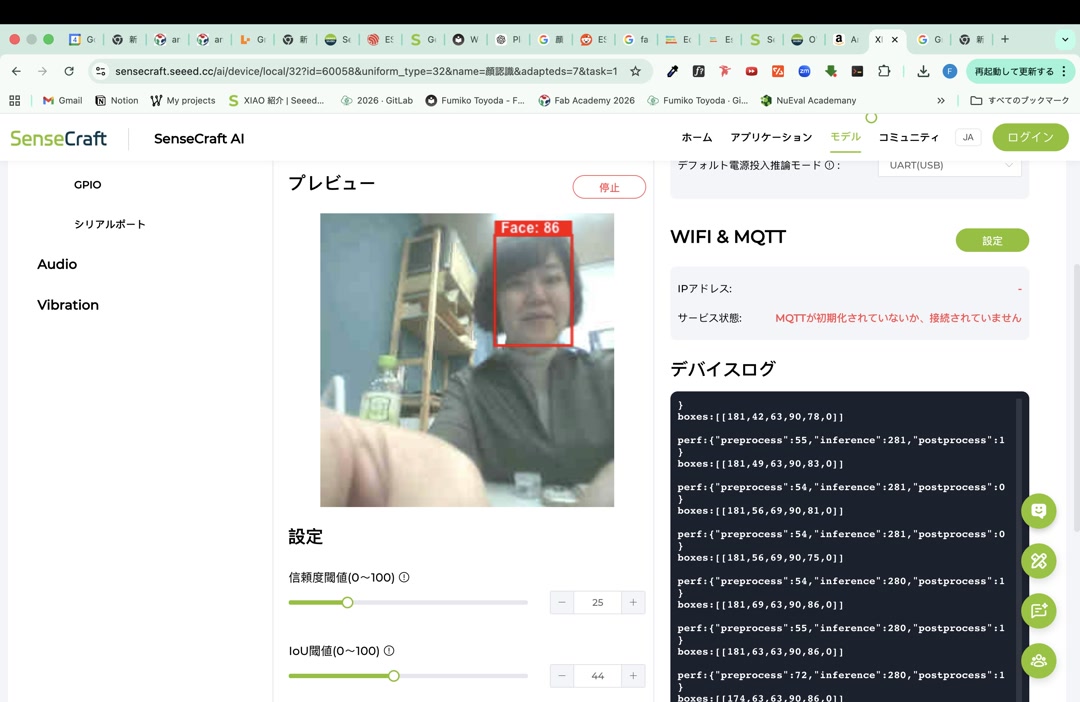Viewport: 1080px width, 702px height.
Task: Click the community people group floating icon
Action: pos(1038,661)
